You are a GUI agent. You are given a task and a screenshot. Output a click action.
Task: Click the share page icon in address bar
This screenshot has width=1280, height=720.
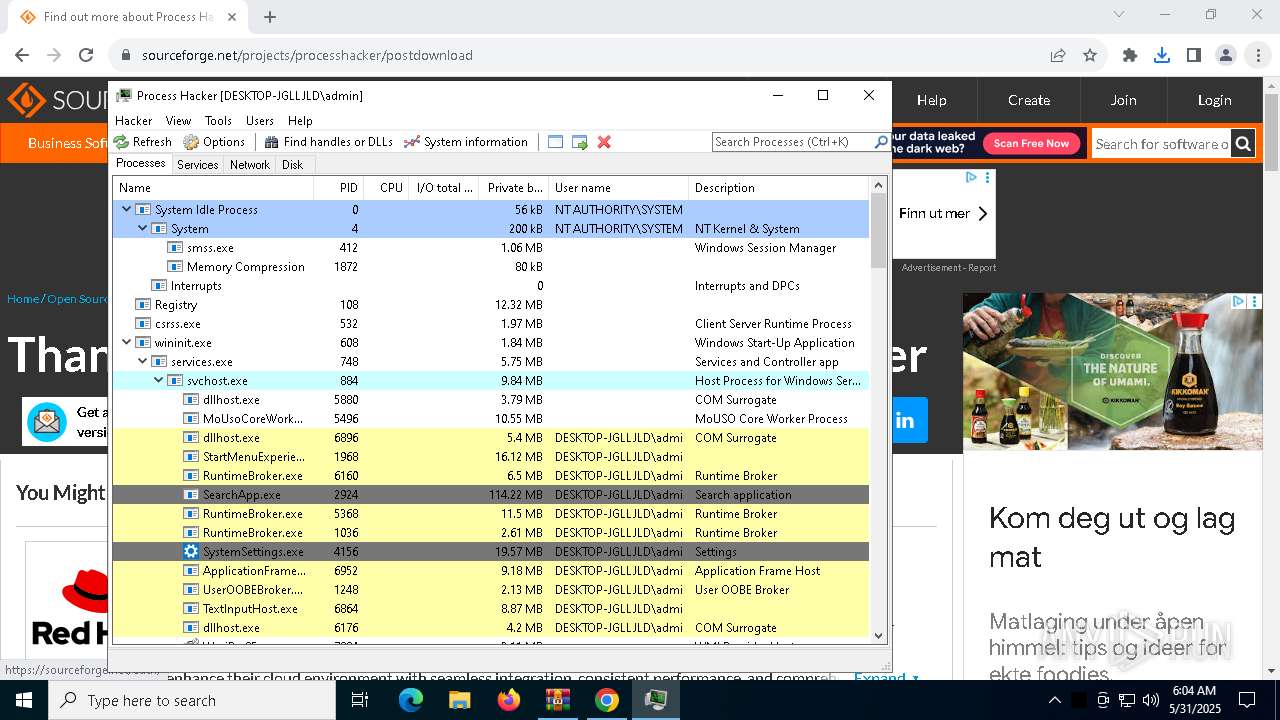point(1058,55)
